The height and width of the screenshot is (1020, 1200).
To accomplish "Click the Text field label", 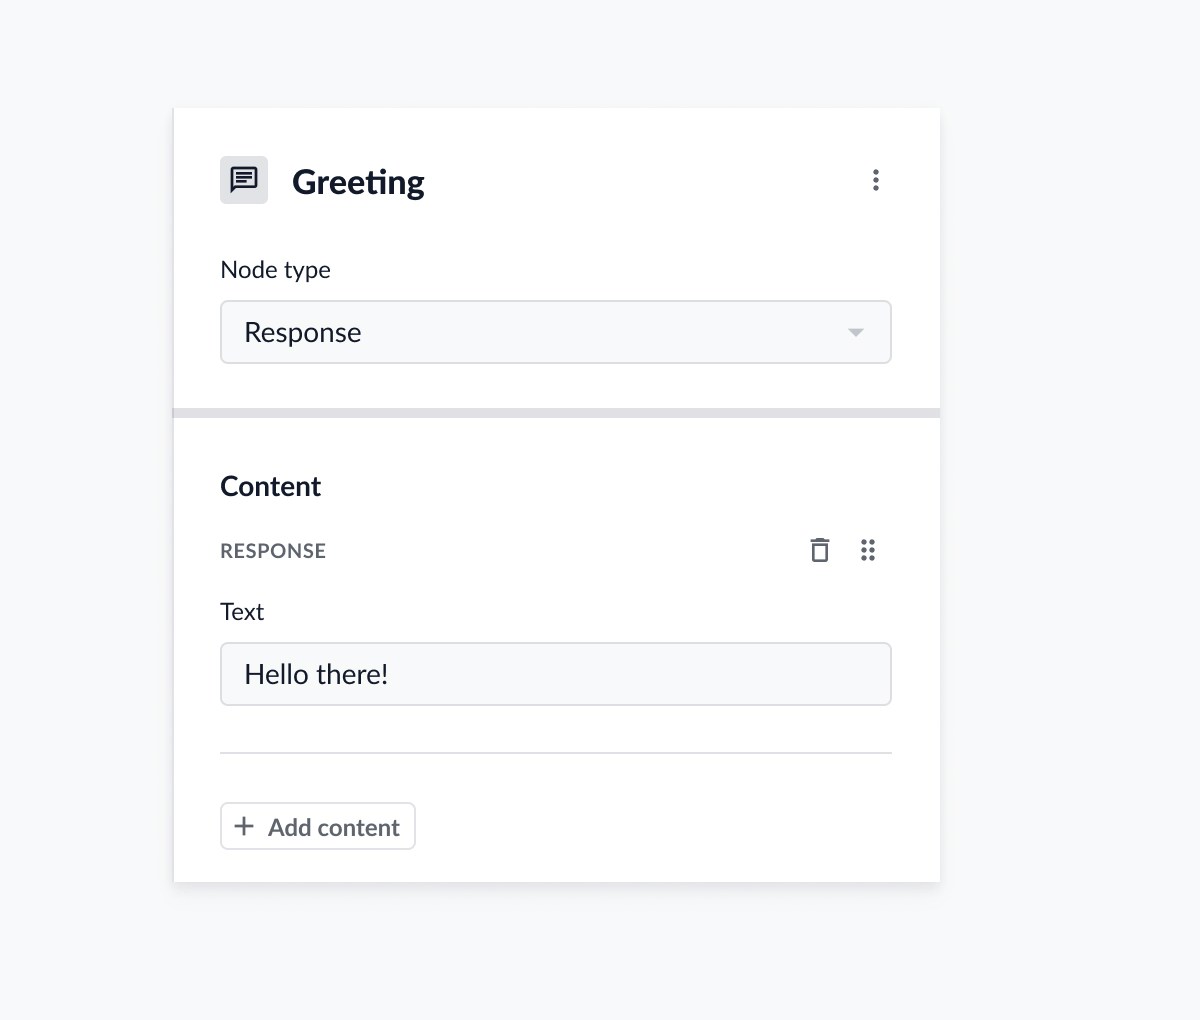I will click(x=242, y=612).
